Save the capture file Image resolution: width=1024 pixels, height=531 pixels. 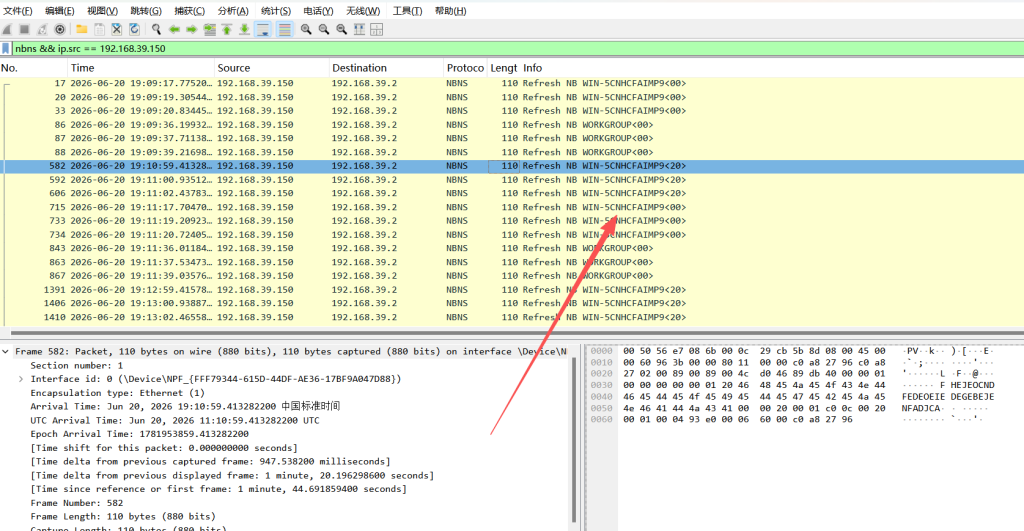point(99,29)
